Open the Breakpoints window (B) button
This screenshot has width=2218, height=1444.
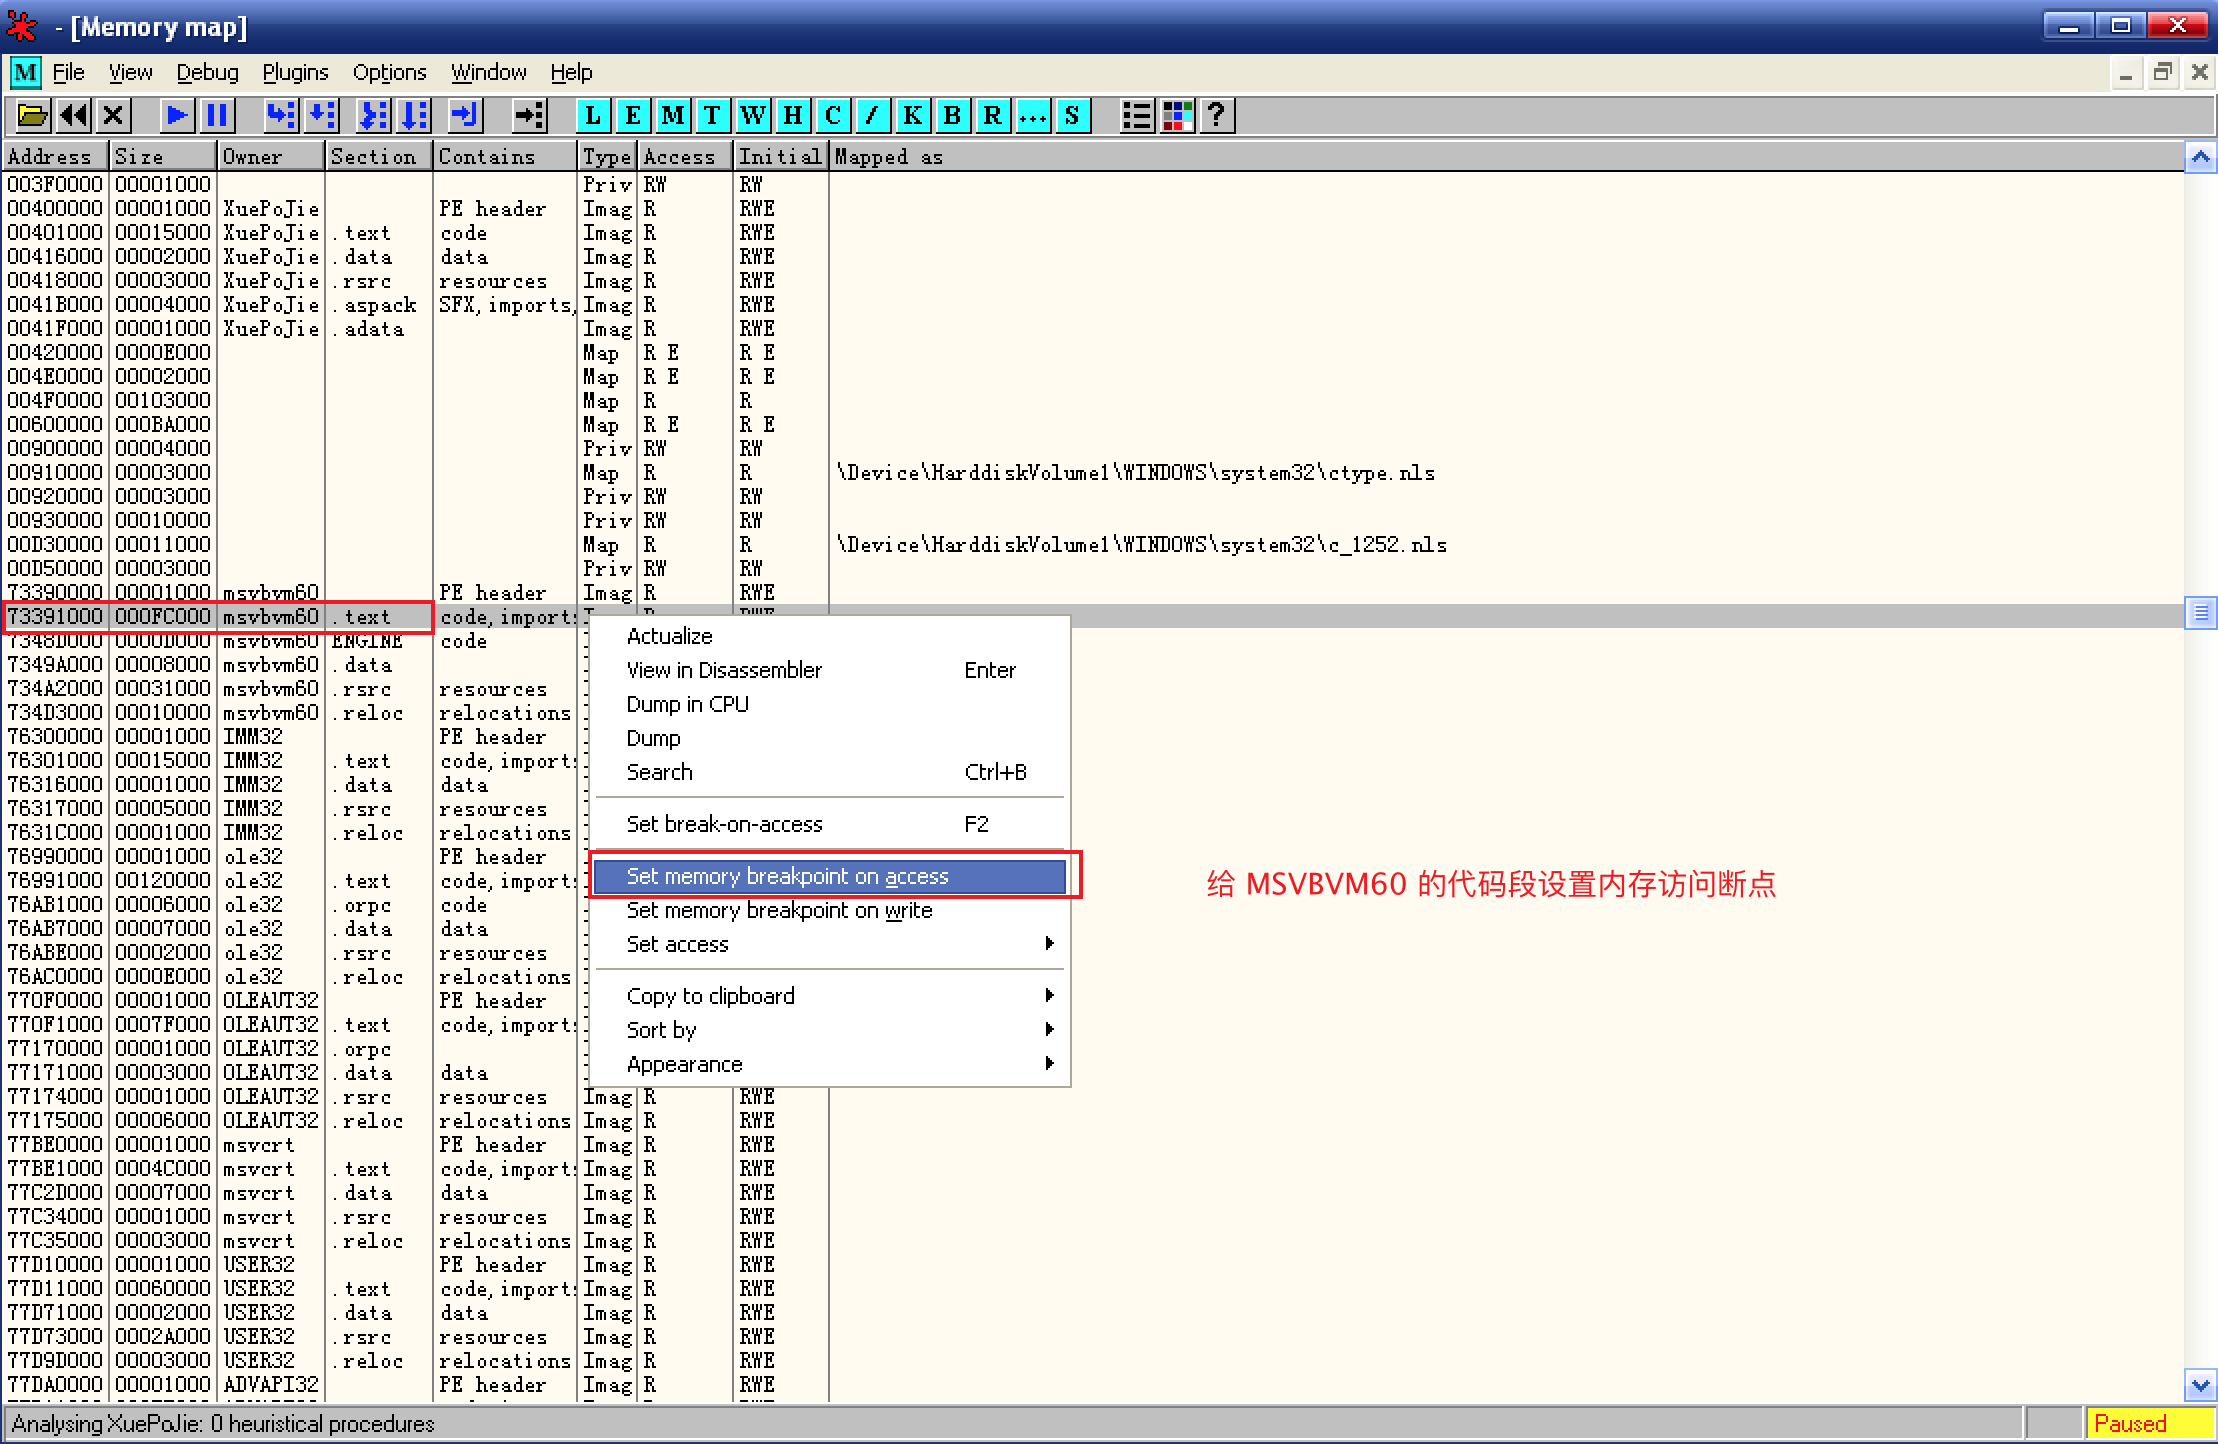click(x=952, y=116)
